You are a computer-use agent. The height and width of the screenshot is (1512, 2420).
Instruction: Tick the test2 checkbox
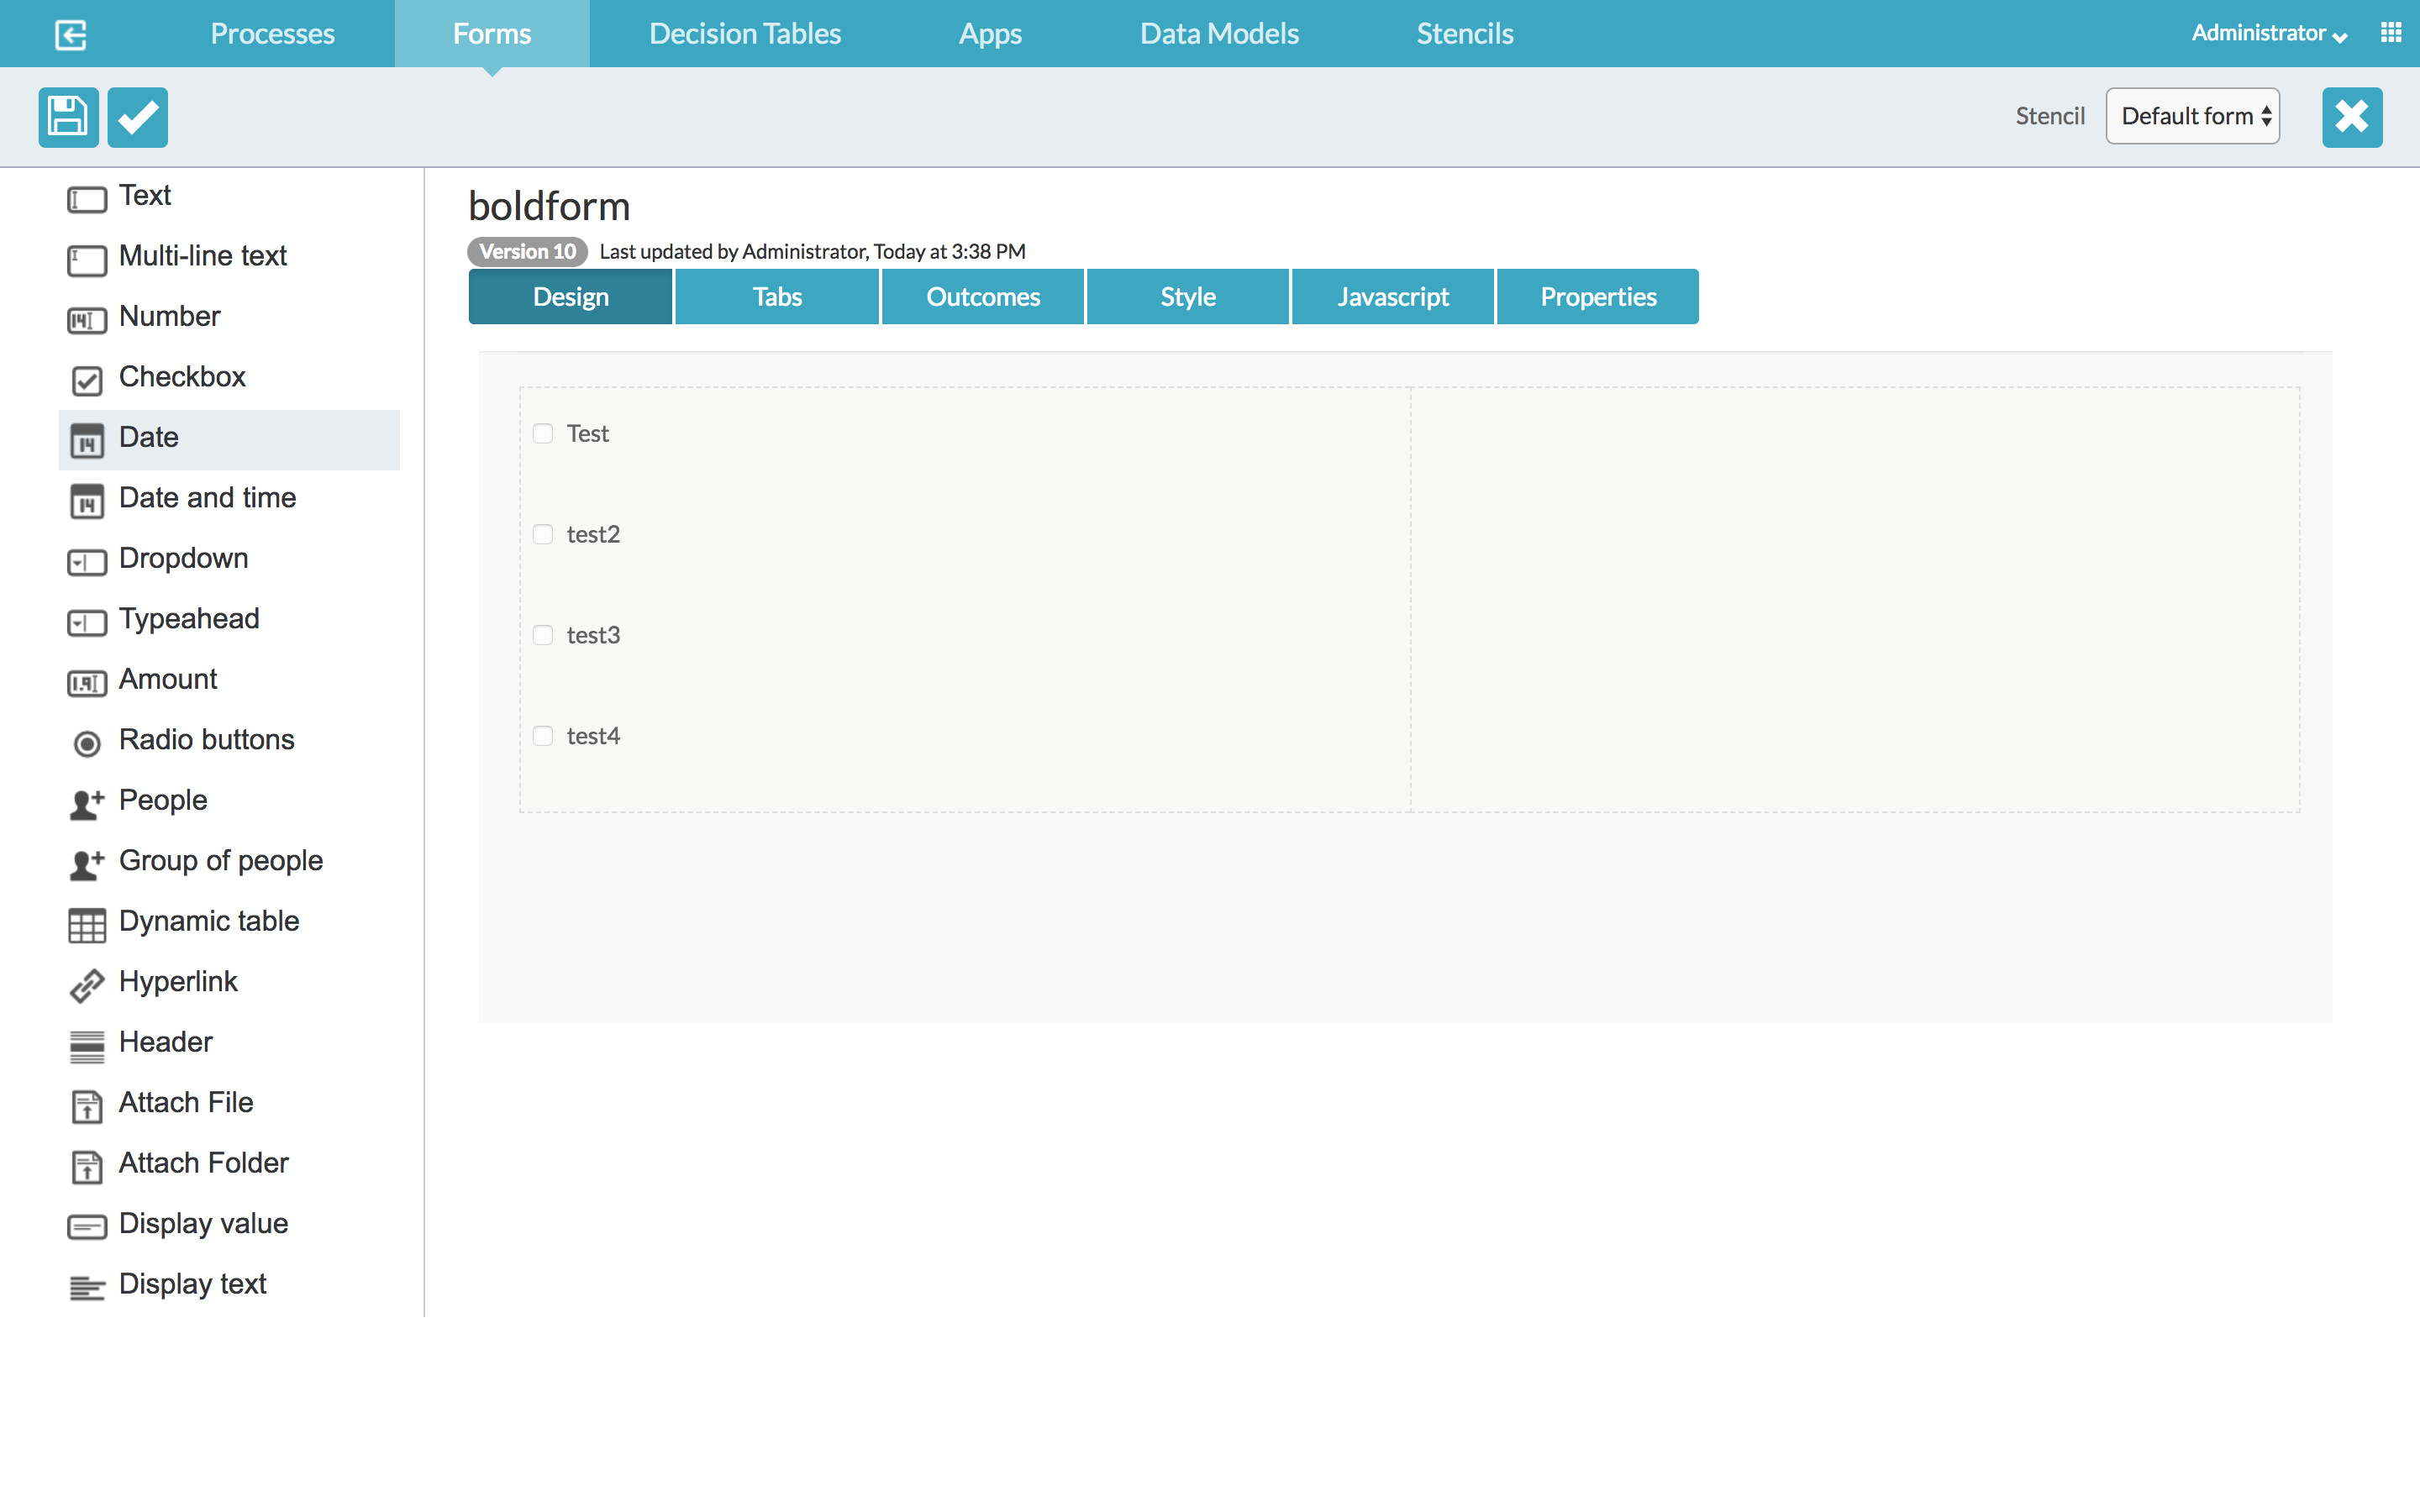pos(543,534)
